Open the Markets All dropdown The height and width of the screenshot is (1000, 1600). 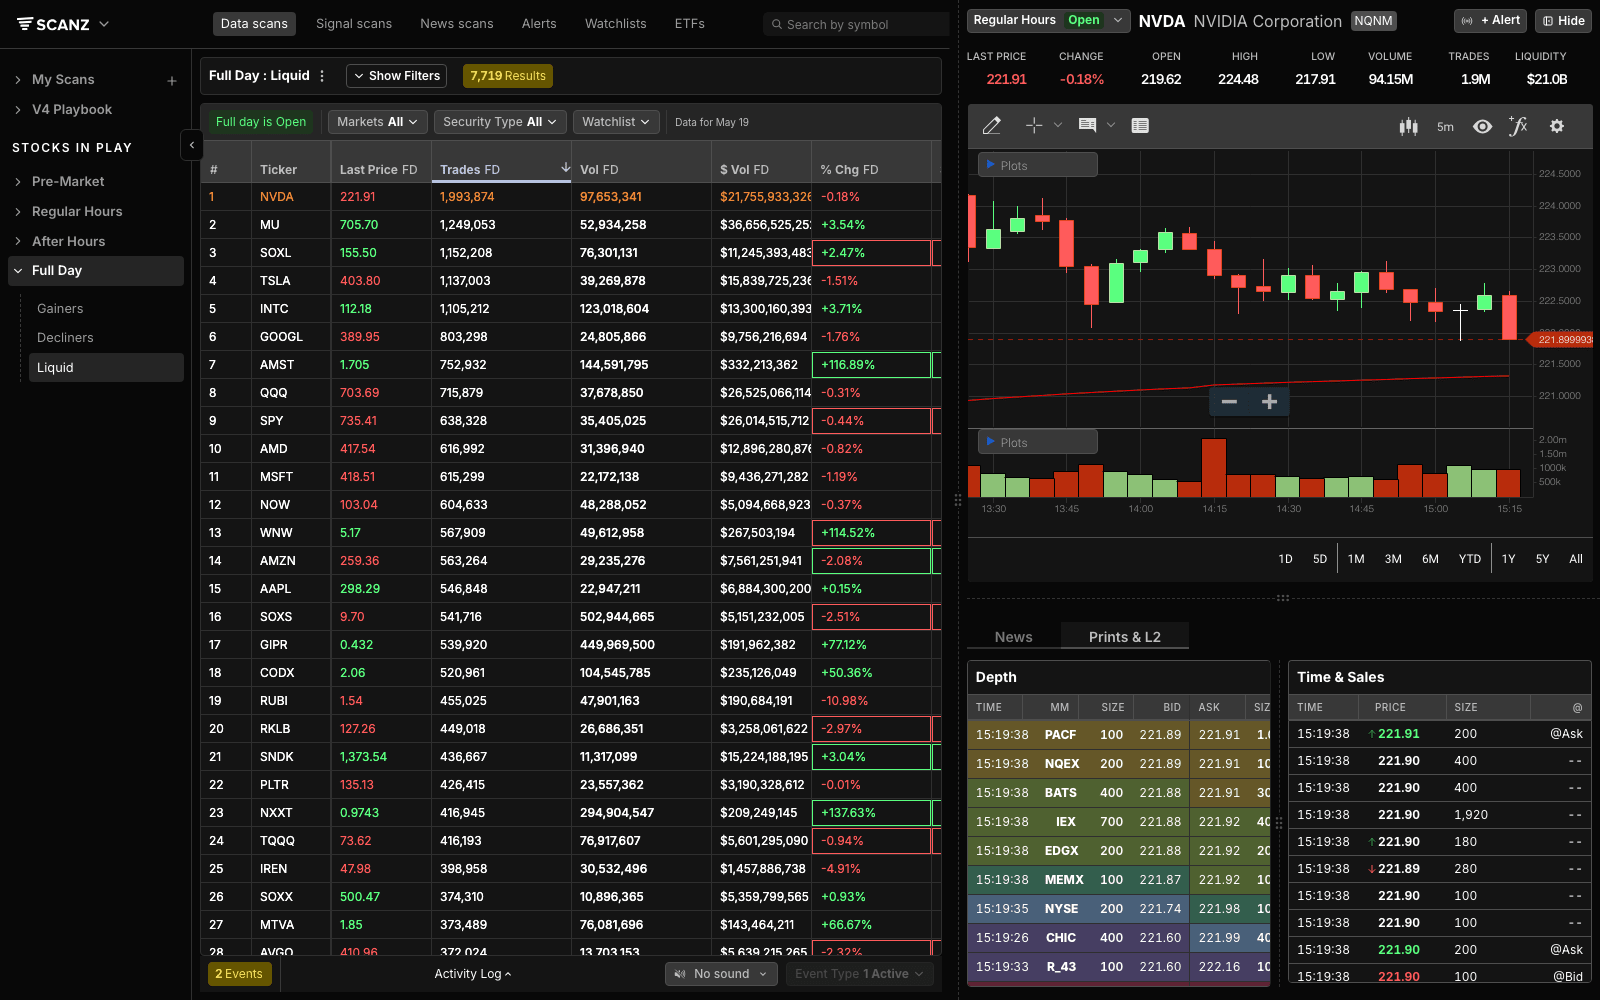coord(378,122)
